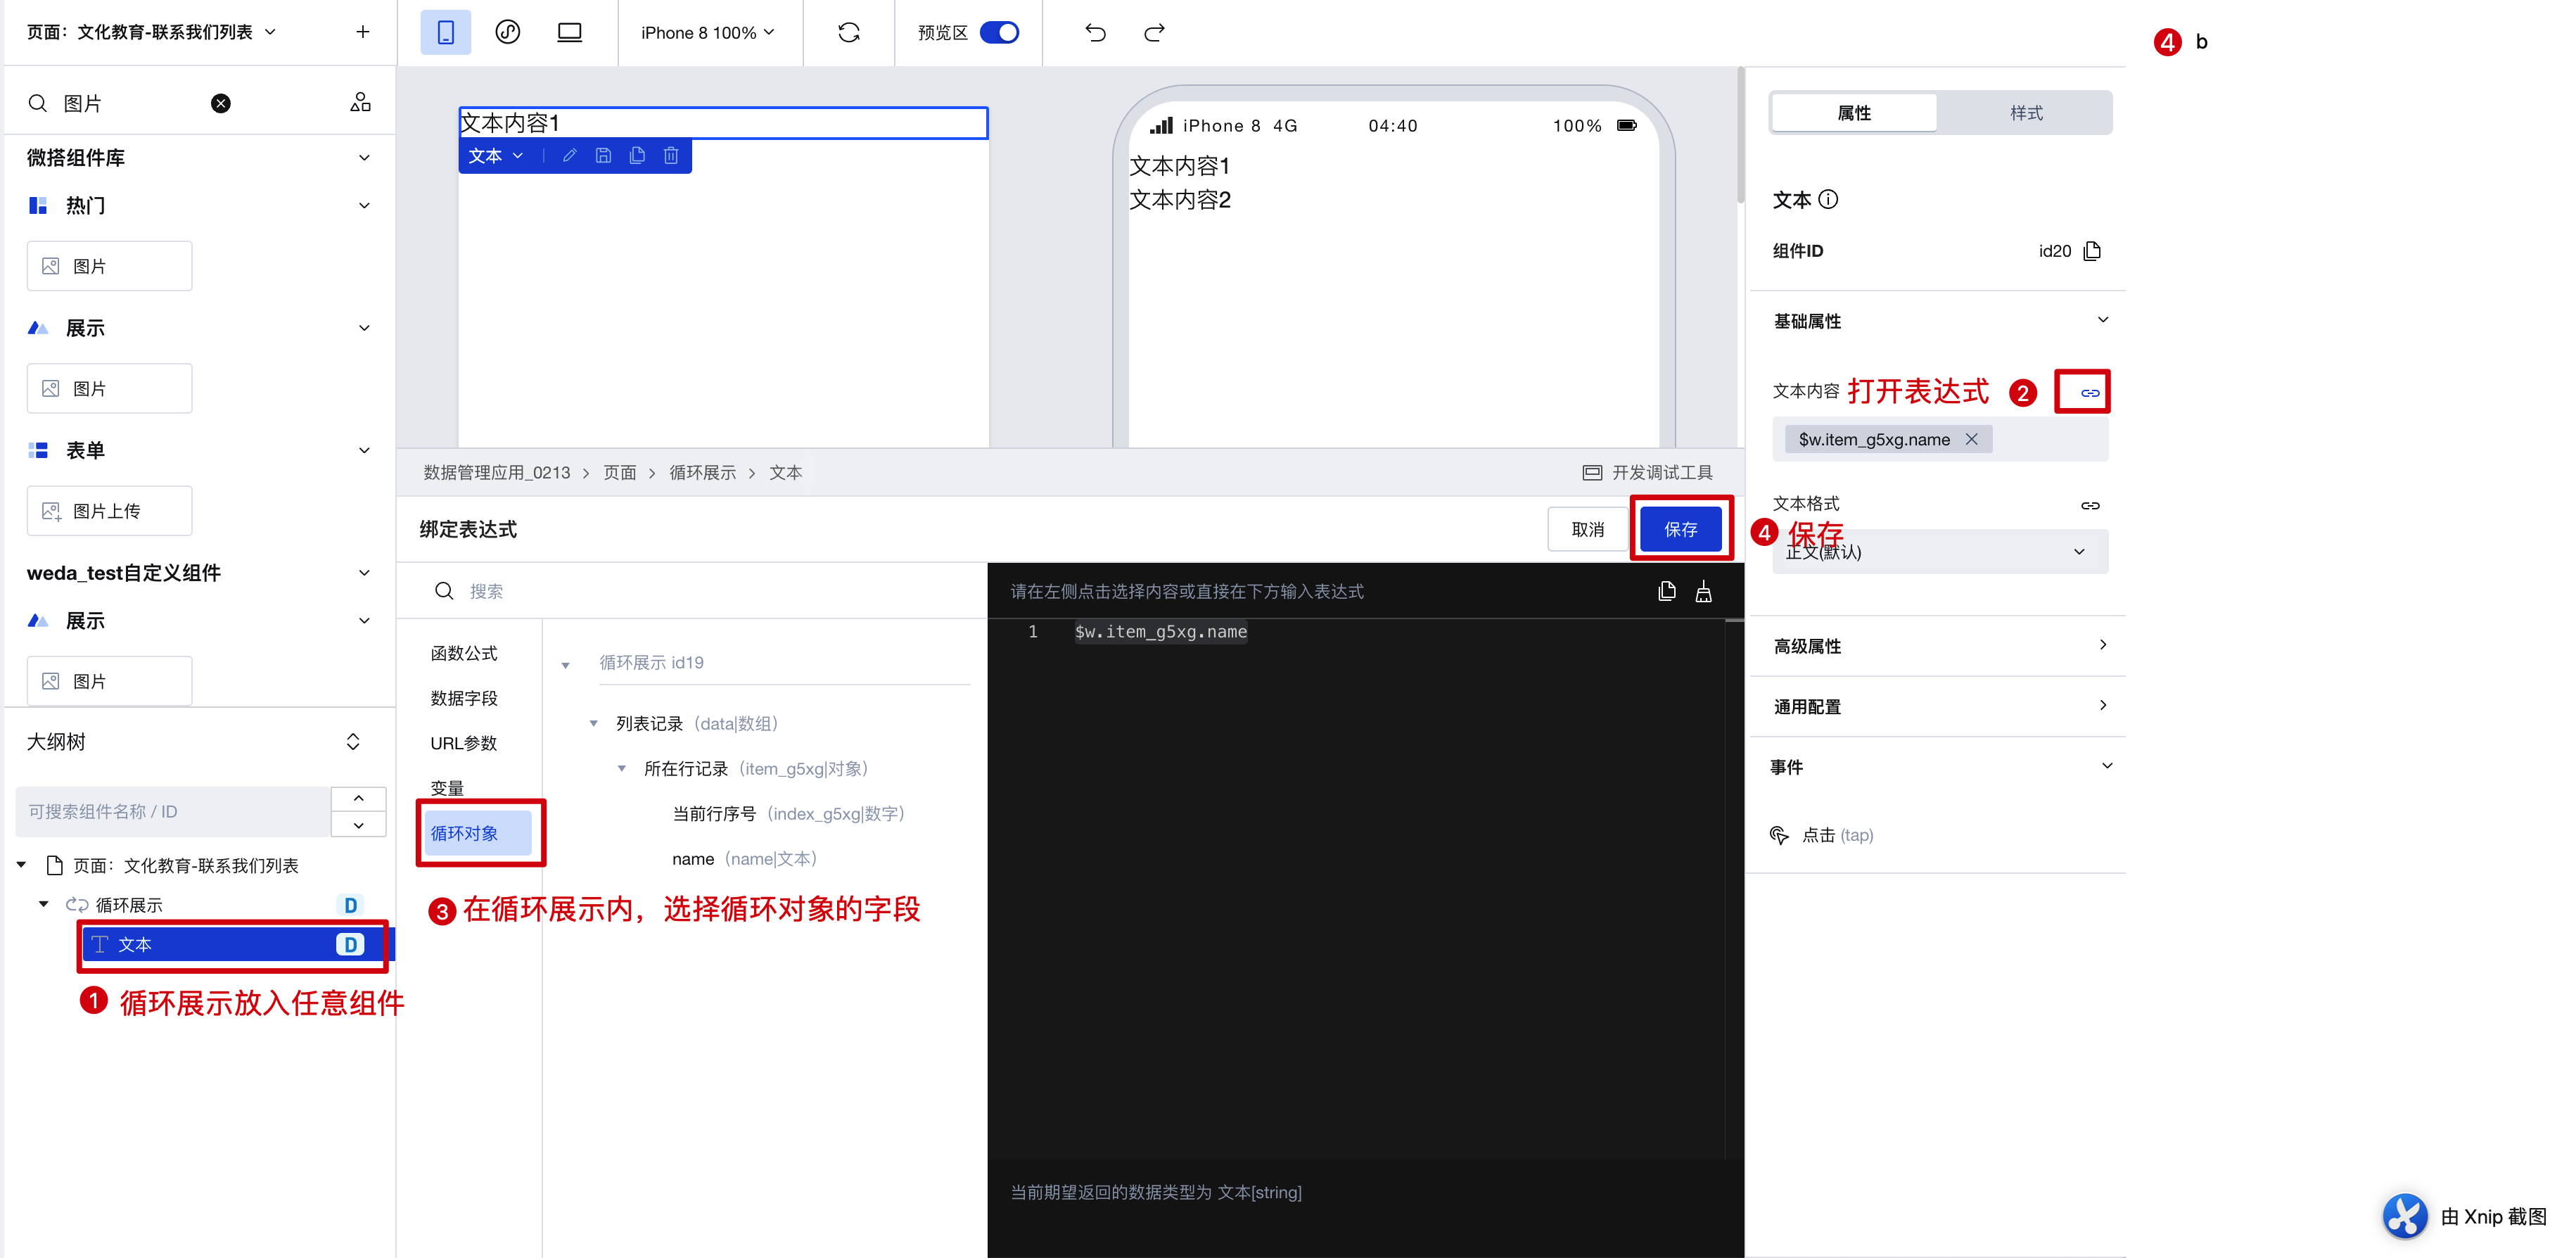Switch to the desktop monitor view icon

point(569,33)
